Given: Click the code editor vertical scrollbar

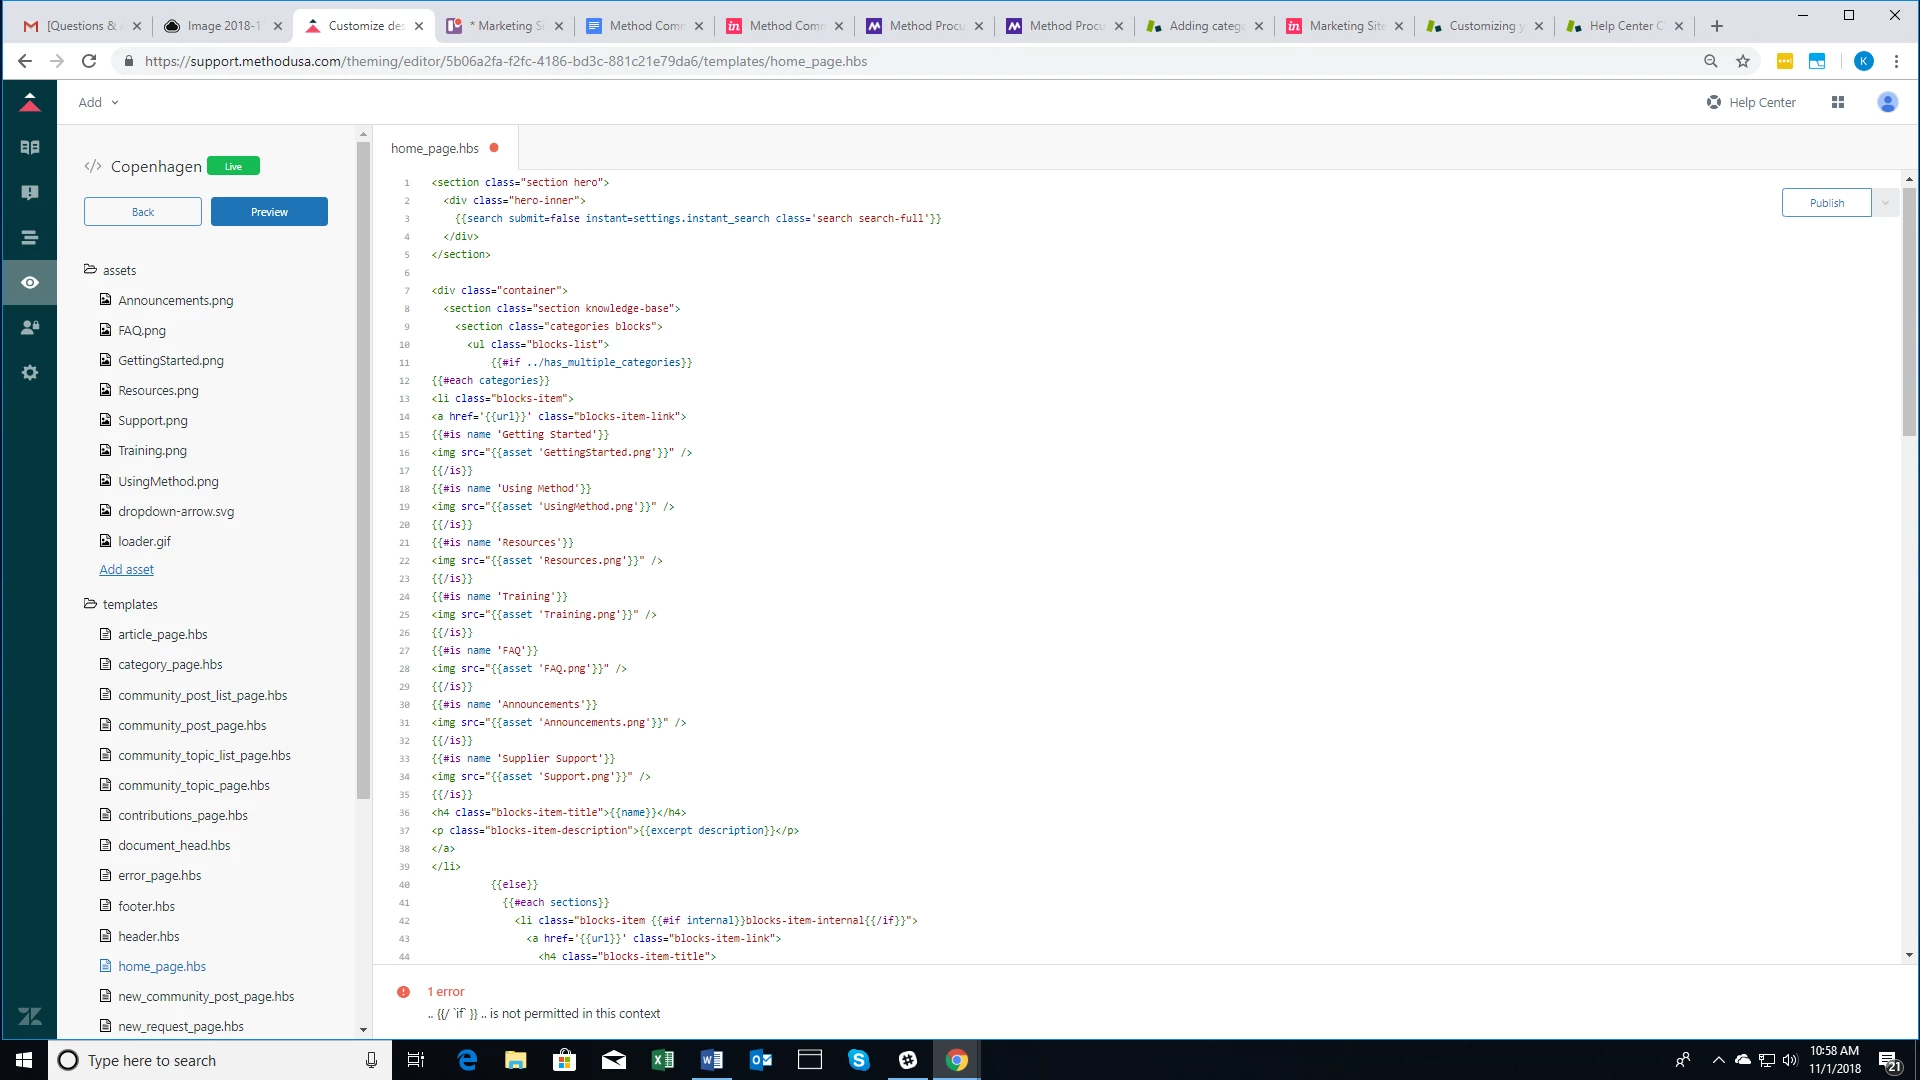Looking at the screenshot, I should [1908, 310].
